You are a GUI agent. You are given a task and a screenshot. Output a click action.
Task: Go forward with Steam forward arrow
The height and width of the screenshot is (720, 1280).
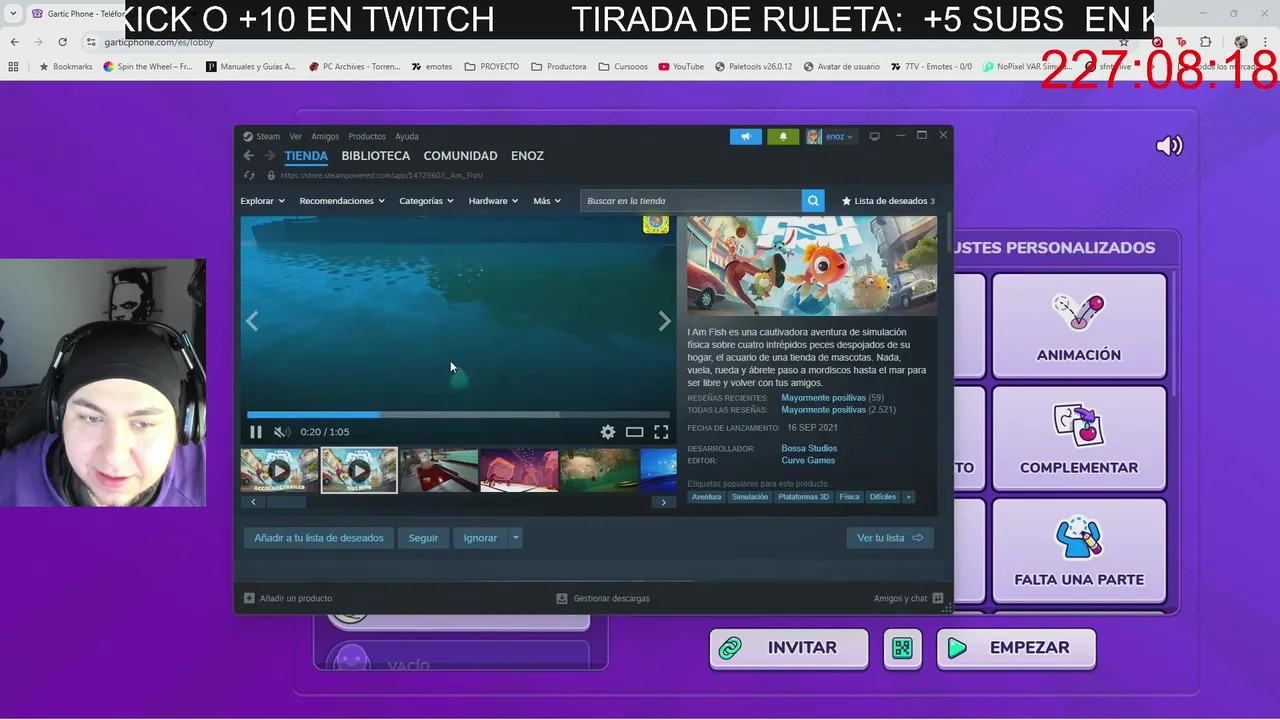(269, 155)
